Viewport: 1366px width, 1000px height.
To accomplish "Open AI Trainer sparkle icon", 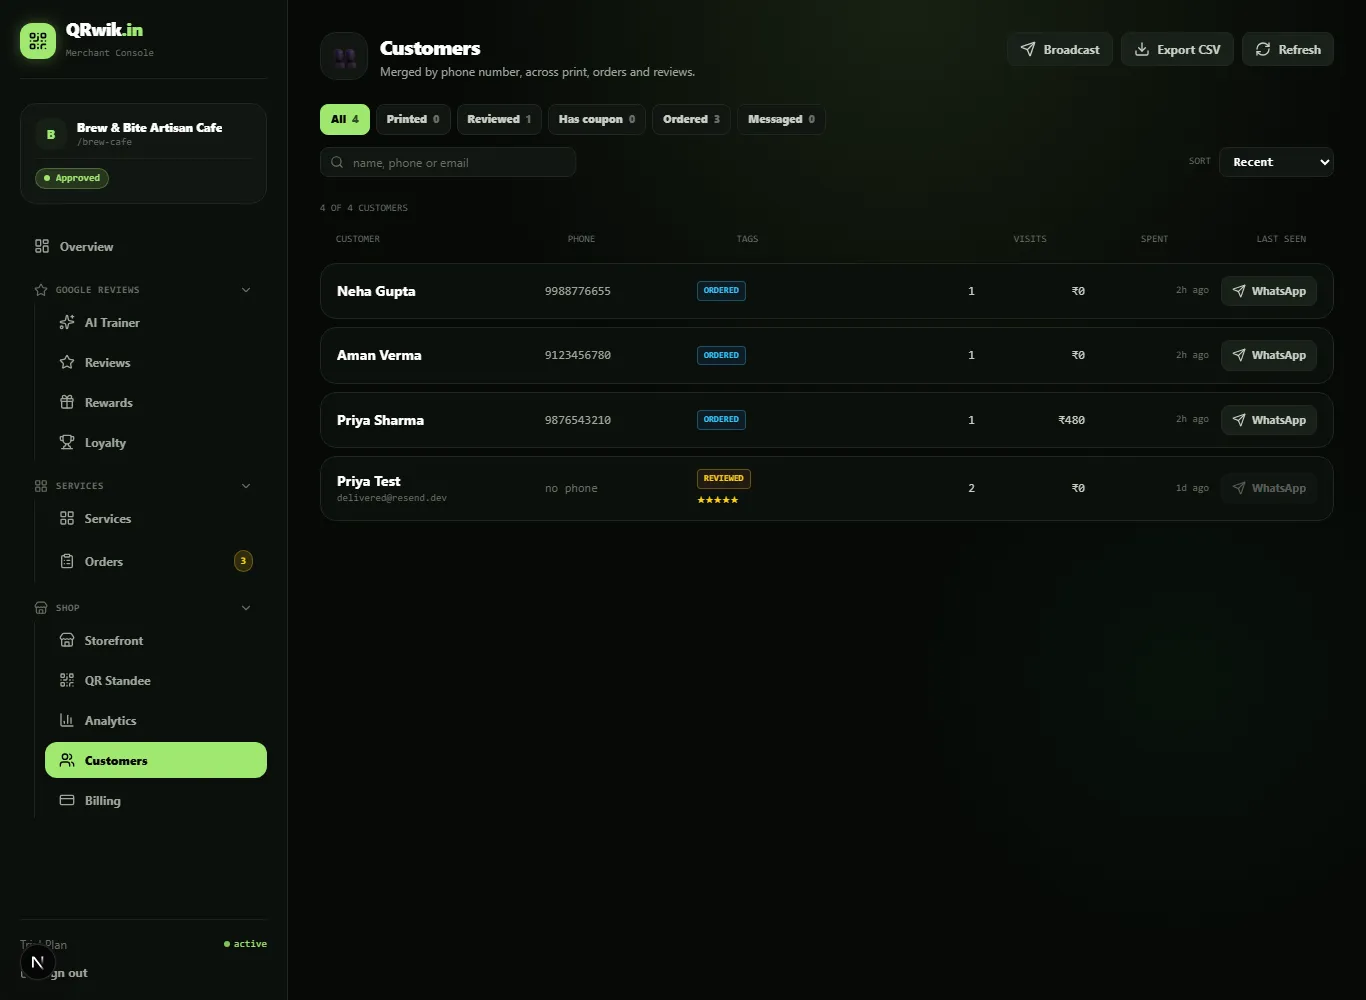I will point(67,322).
